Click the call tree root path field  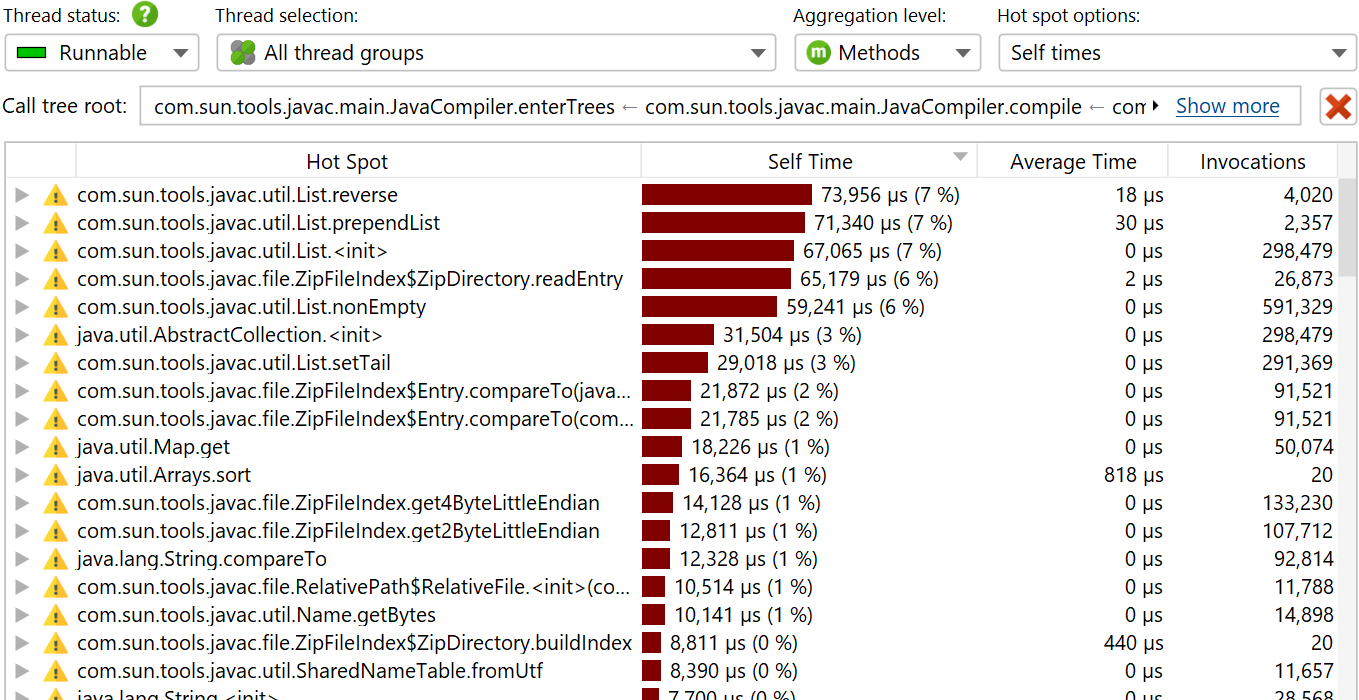(720, 106)
